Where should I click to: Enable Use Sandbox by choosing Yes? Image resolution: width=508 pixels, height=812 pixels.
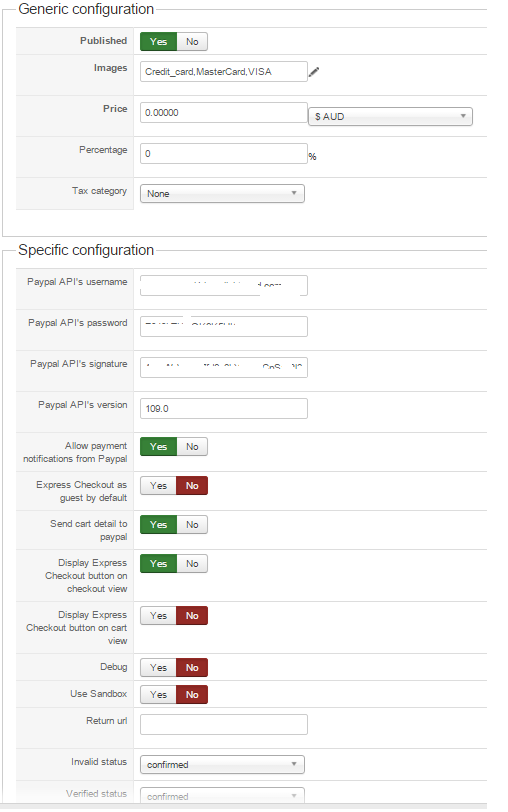point(158,694)
